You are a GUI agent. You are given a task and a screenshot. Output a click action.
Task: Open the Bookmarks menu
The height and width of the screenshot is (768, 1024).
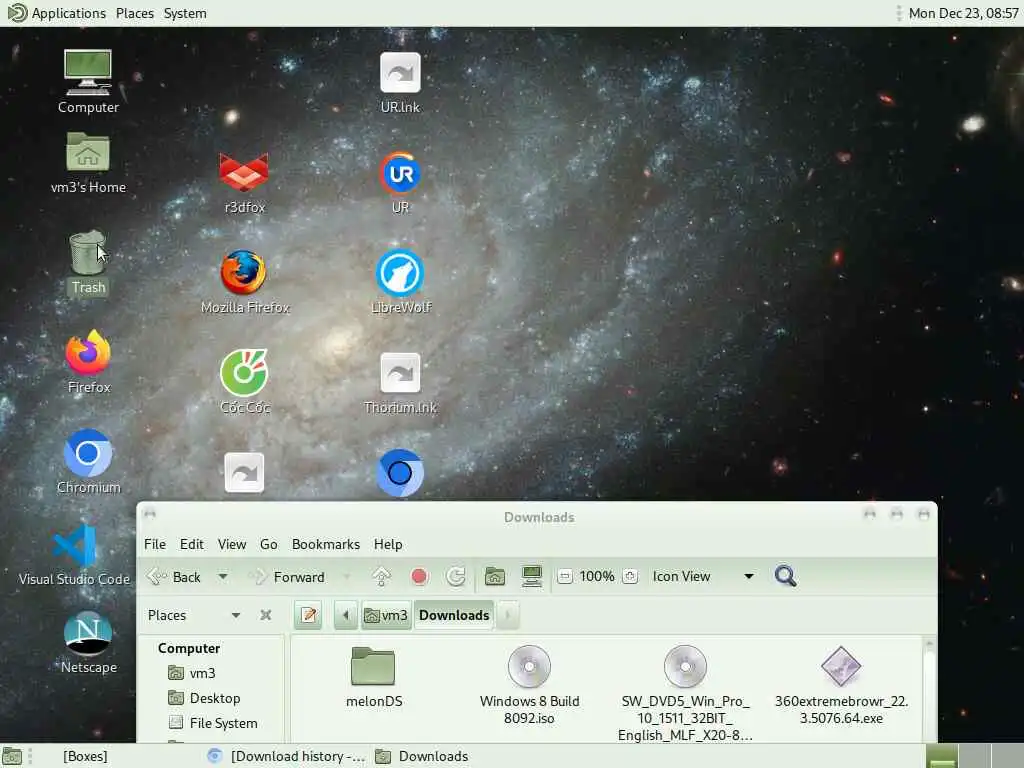tap(326, 544)
